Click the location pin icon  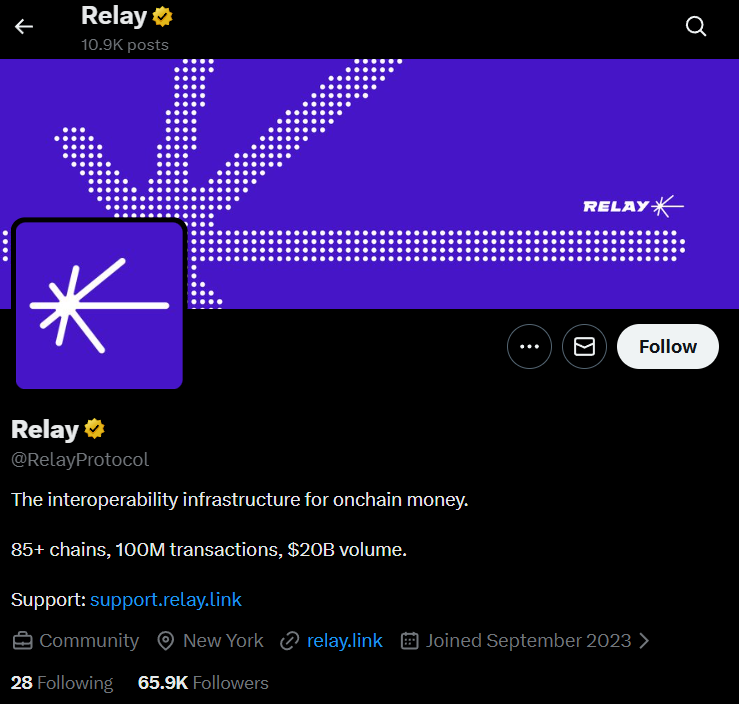[x=166, y=641]
